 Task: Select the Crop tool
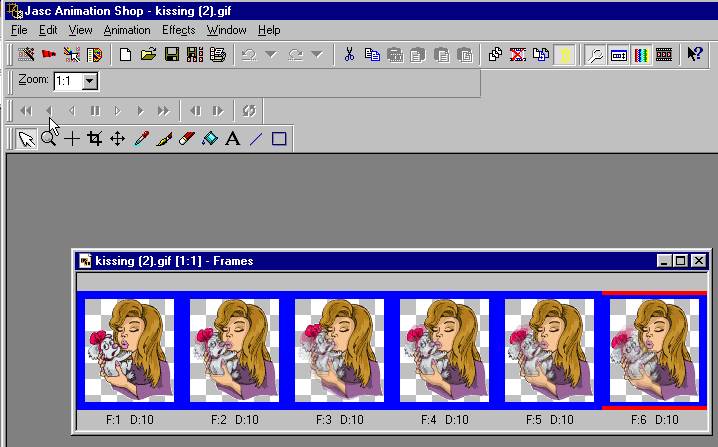click(95, 138)
